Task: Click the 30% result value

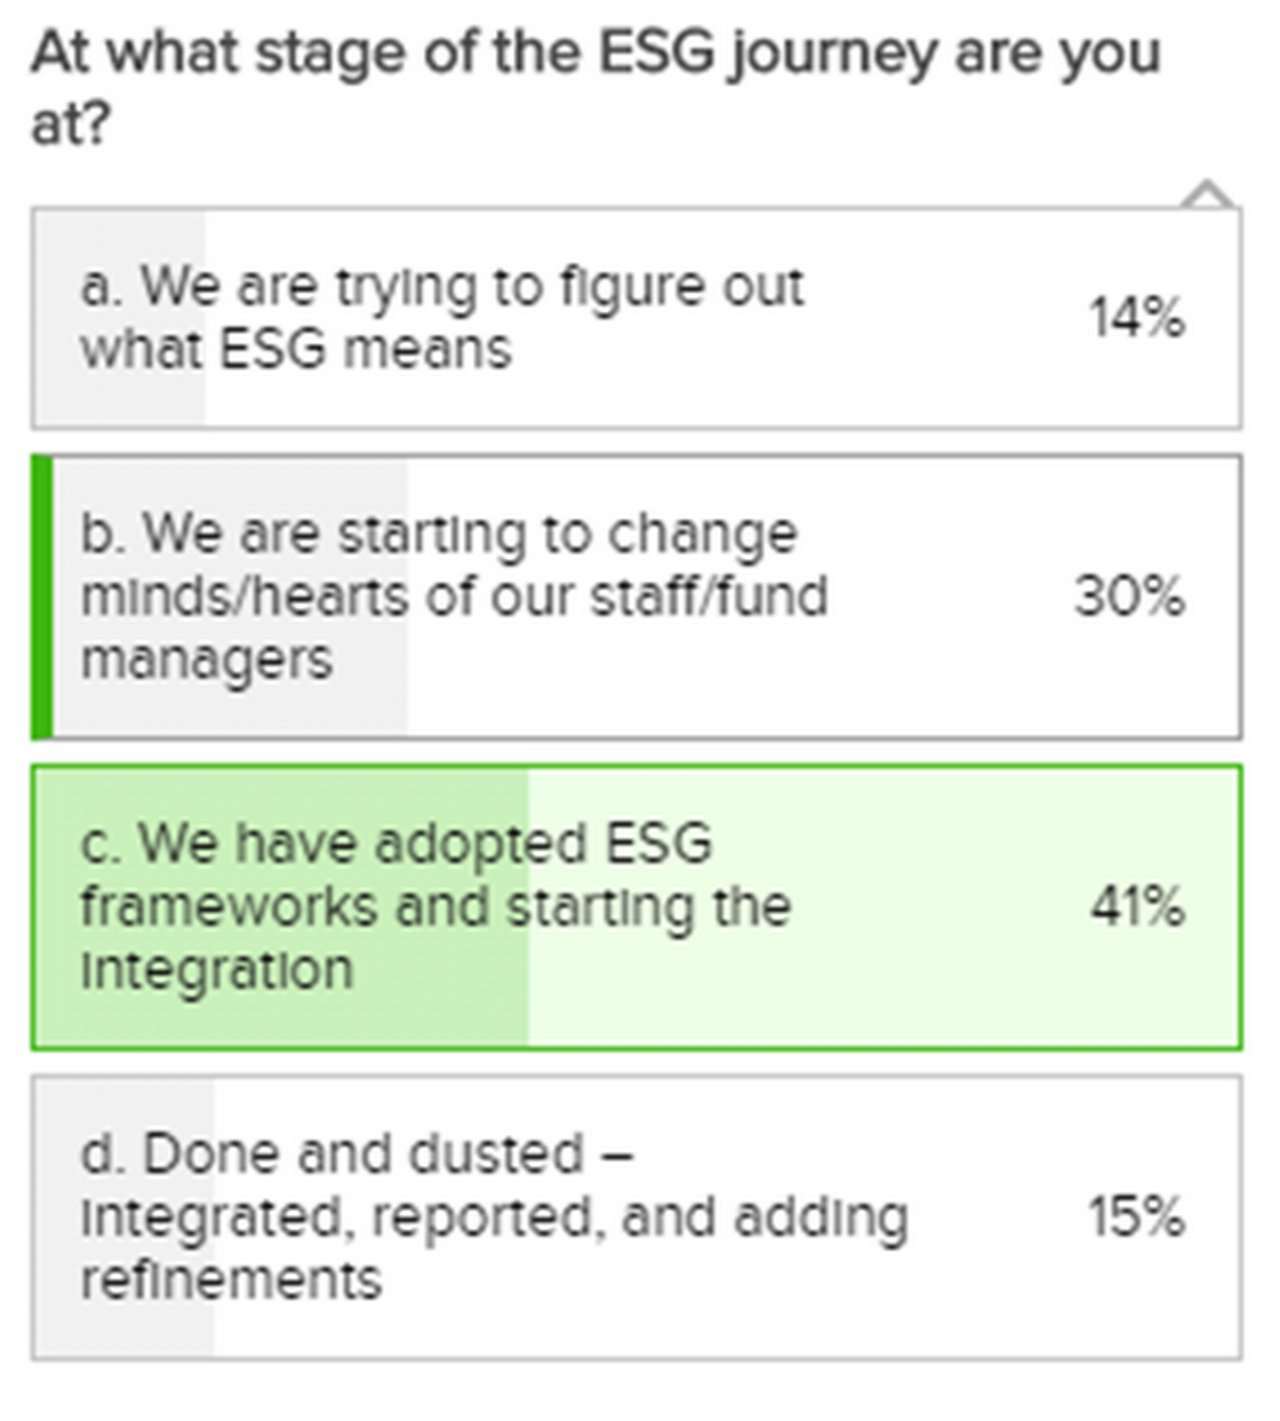Action: point(1130,597)
